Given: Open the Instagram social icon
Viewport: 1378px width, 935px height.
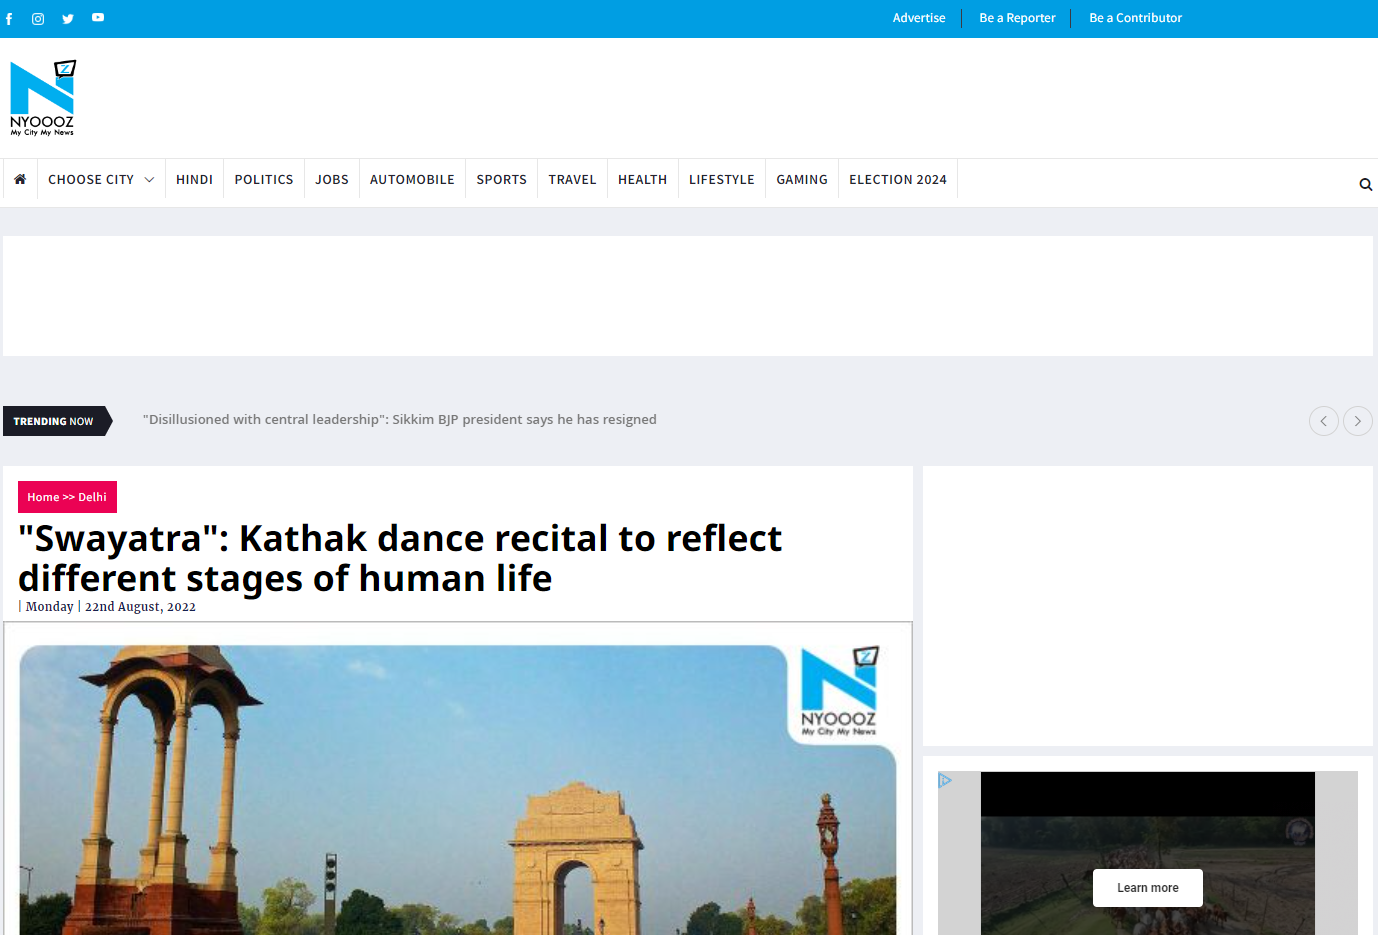Looking at the screenshot, I should [38, 19].
